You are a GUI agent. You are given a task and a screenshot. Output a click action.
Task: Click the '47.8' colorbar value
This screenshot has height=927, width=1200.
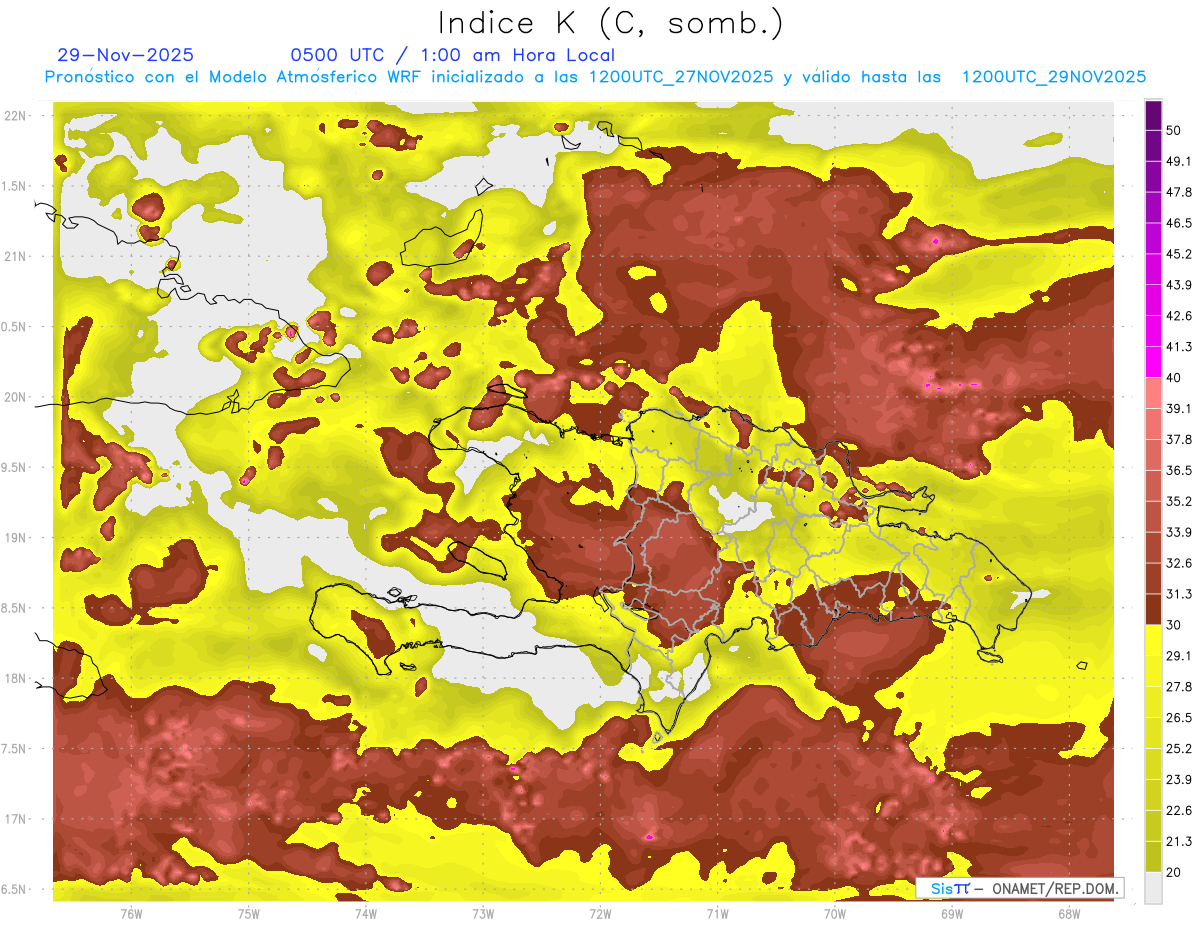(1179, 192)
